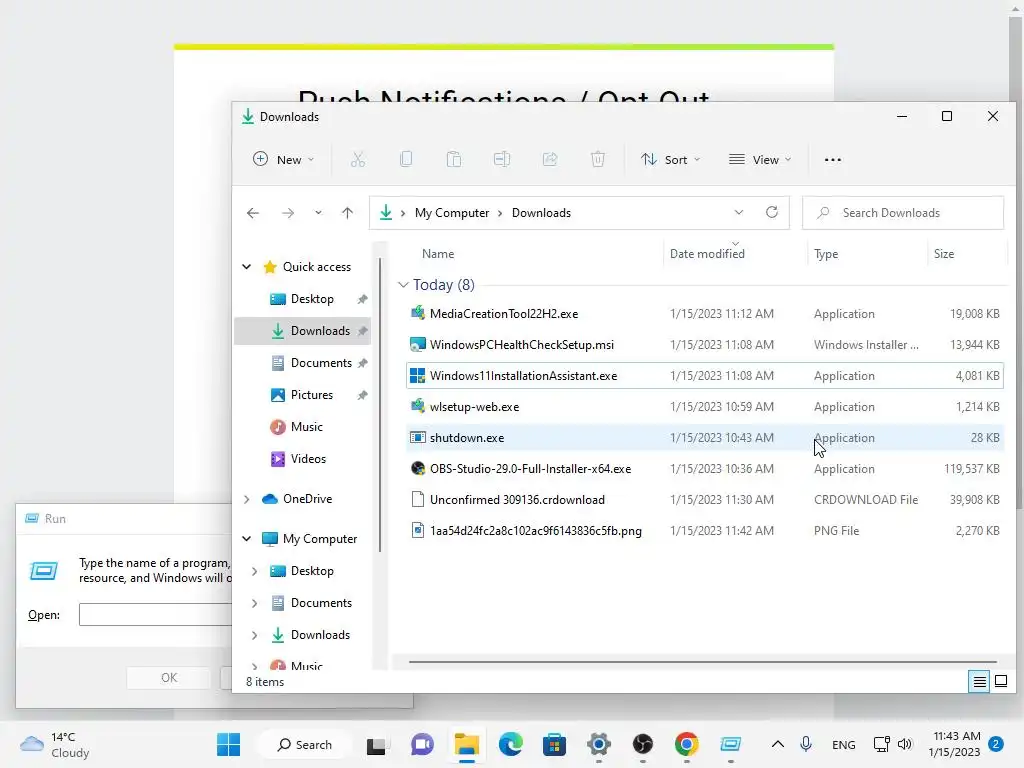Image resolution: width=1024 pixels, height=768 pixels.
Task: Expand the address bar history dropdown
Action: coord(739,212)
